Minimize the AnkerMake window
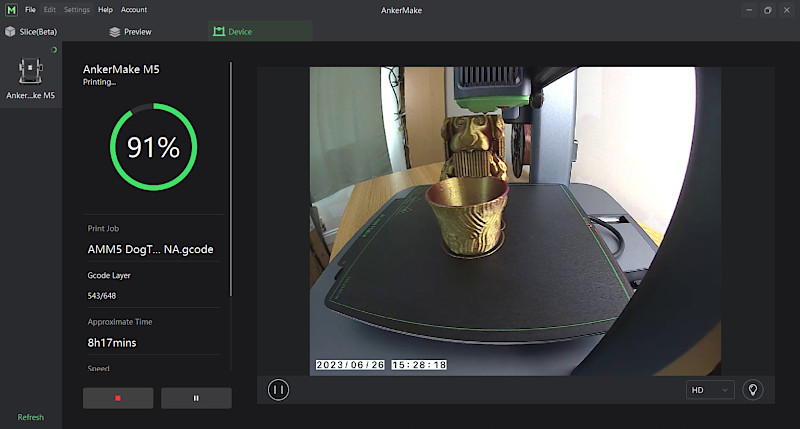Viewport: 800px width, 429px height. (x=748, y=10)
